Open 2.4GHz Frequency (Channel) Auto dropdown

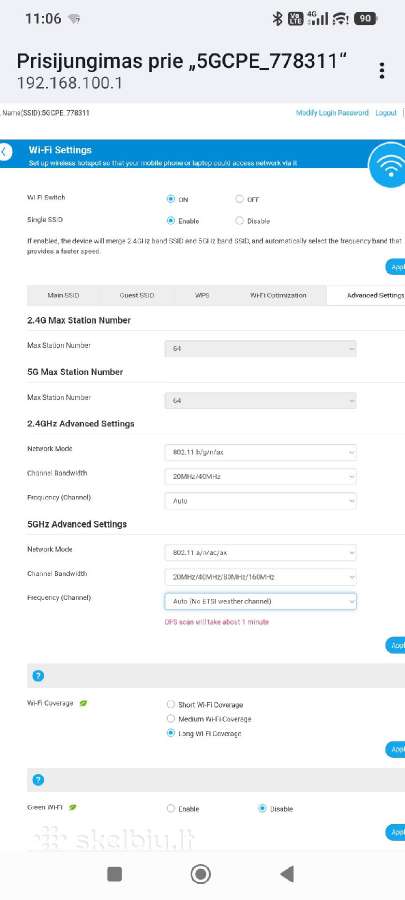tap(260, 501)
